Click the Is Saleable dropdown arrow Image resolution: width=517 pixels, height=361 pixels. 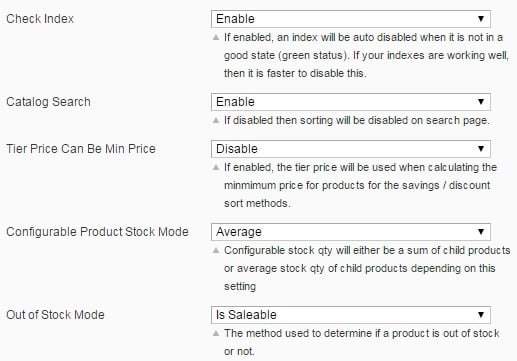481,315
